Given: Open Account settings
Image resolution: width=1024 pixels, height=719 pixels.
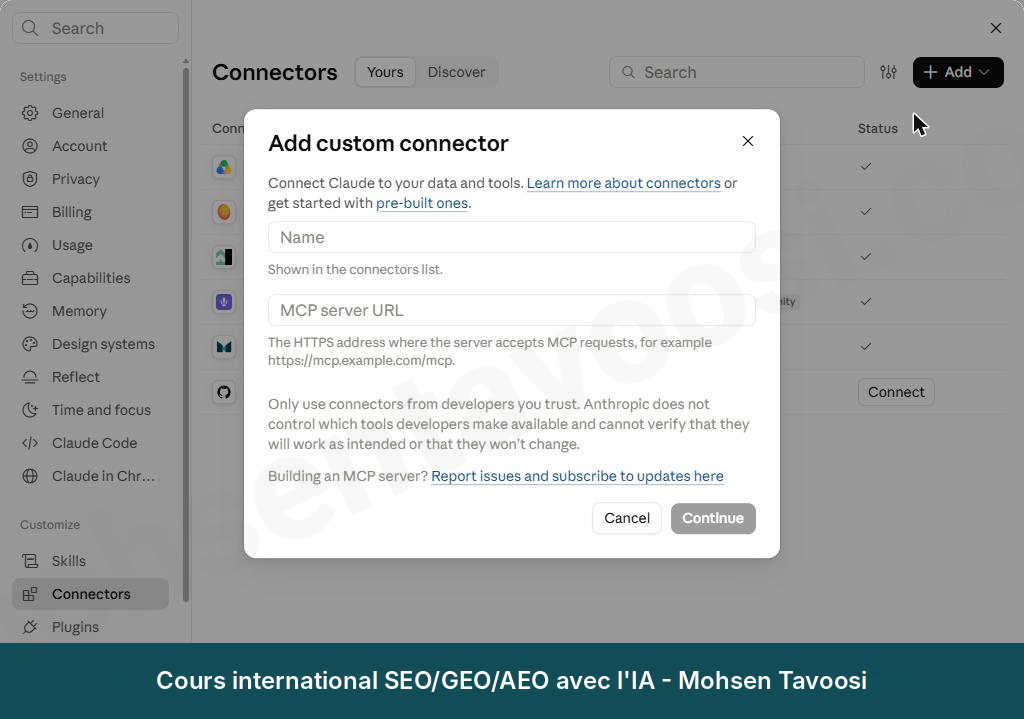Looking at the screenshot, I should click(90, 146).
